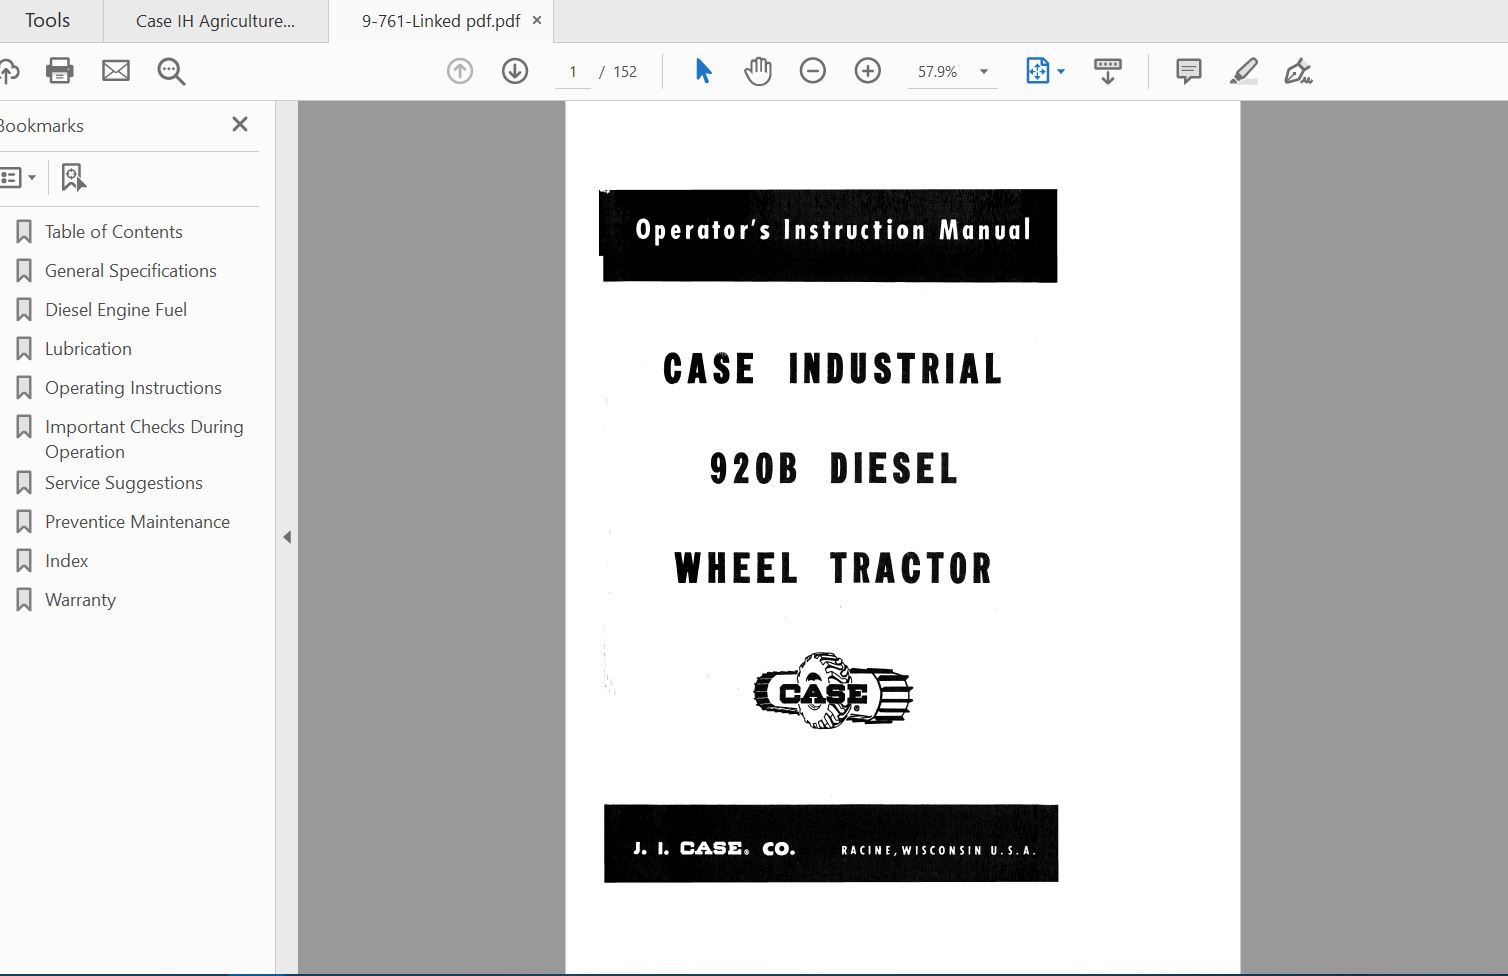Go to next page arrow
The width and height of the screenshot is (1508, 976).
pos(515,71)
